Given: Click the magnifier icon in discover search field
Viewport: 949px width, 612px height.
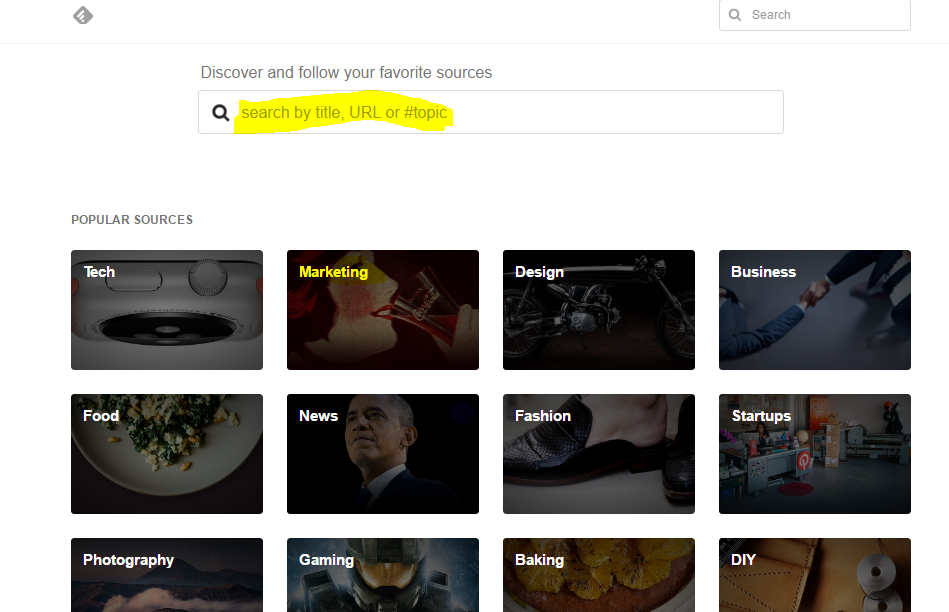Looking at the screenshot, I should (x=220, y=113).
